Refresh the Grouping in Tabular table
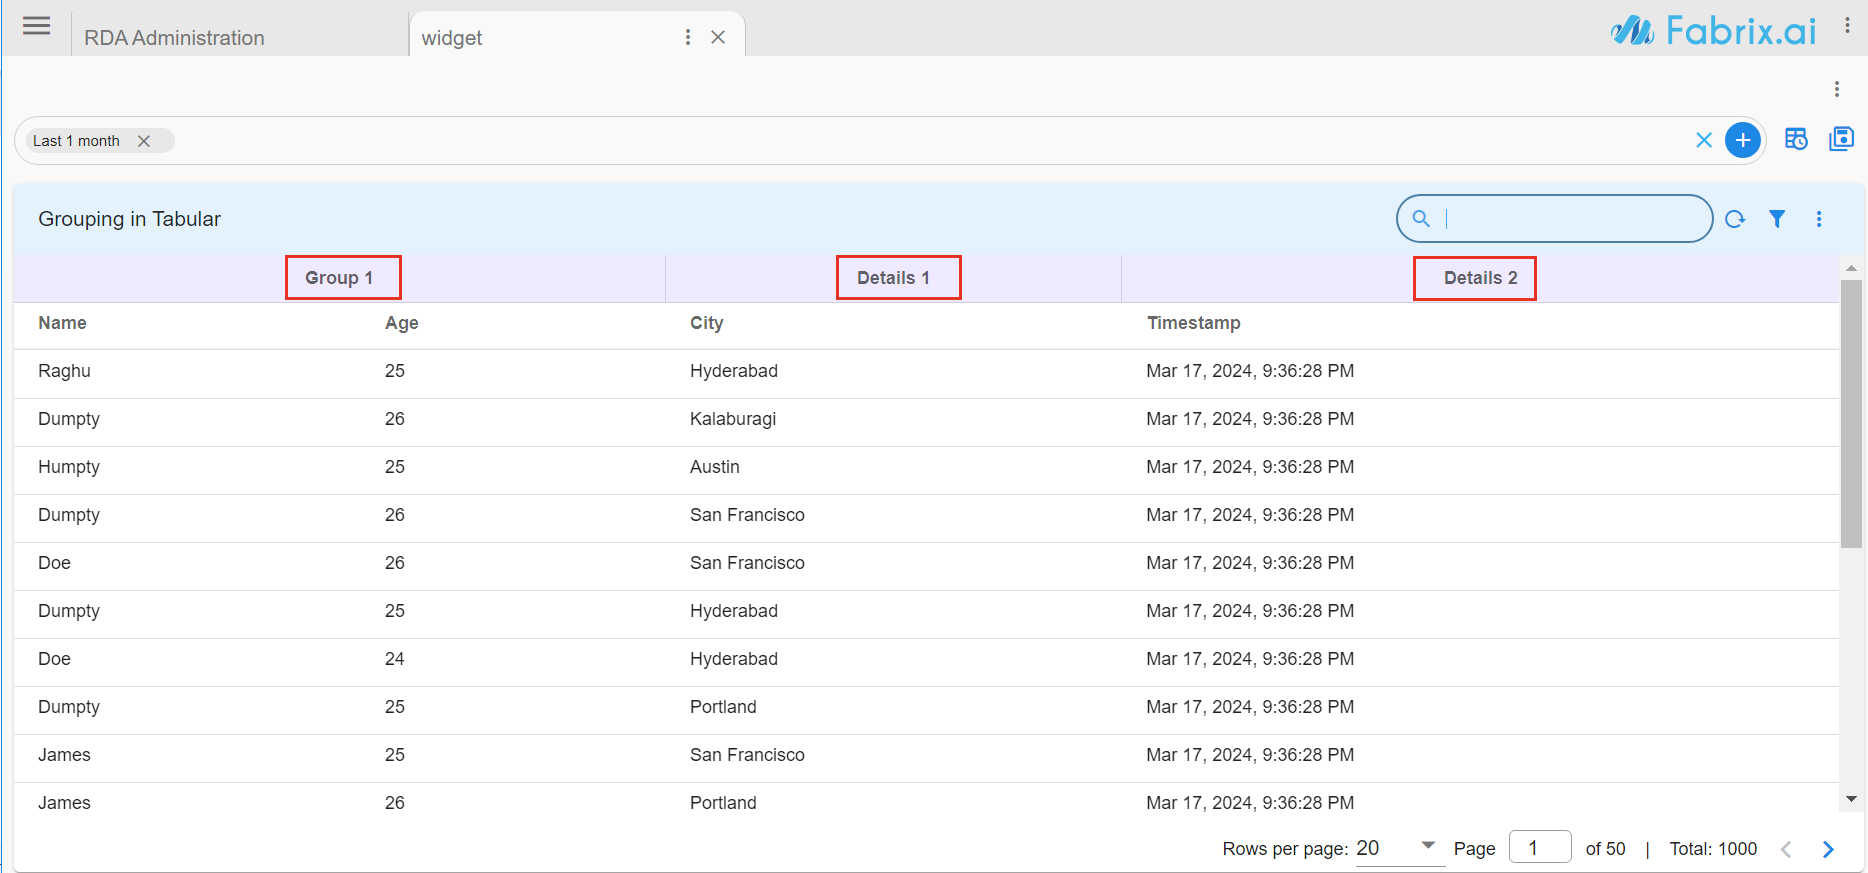Image resolution: width=1868 pixels, height=873 pixels. coord(1735,219)
